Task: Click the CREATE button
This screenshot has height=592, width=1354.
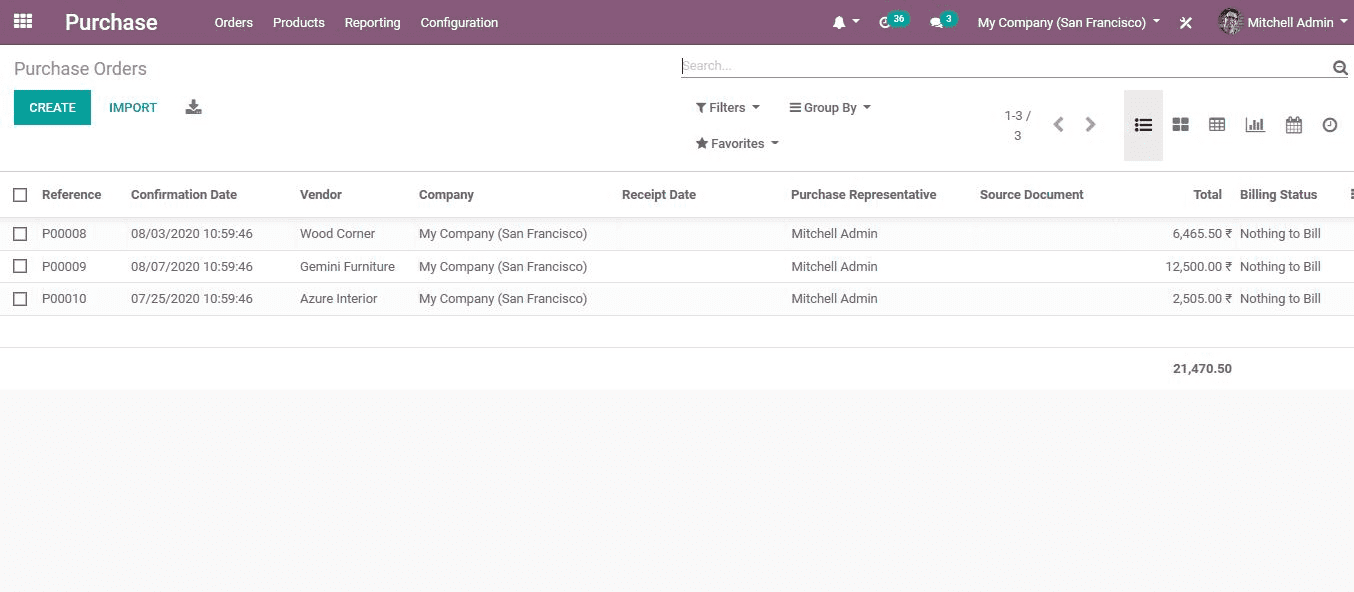Action: point(52,107)
